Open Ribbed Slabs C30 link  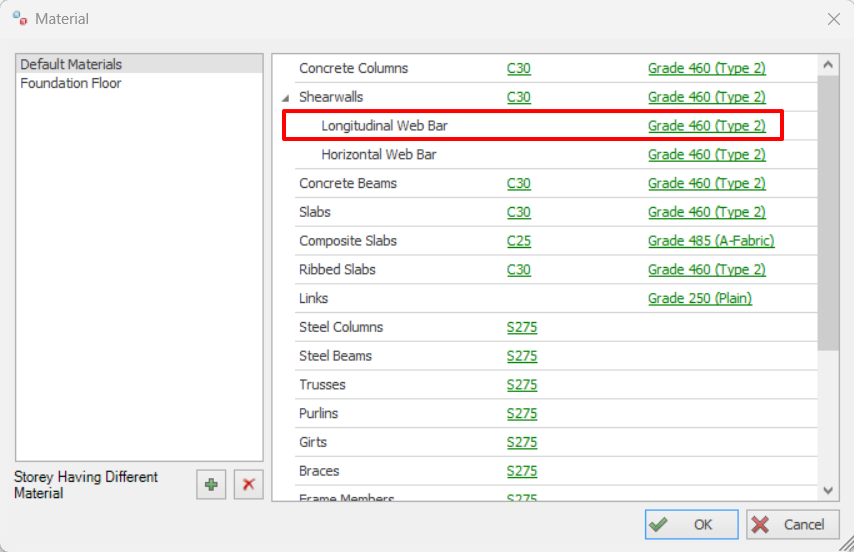[518, 271]
